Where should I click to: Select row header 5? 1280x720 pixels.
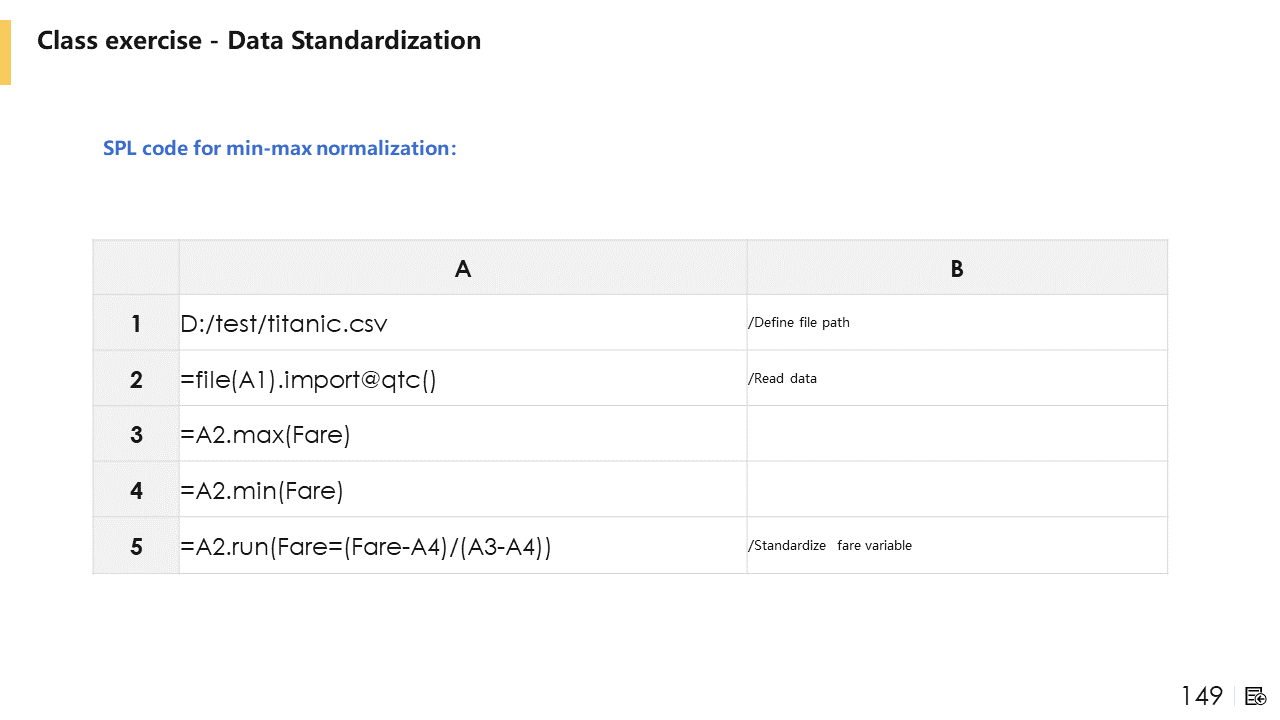click(x=136, y=546)
